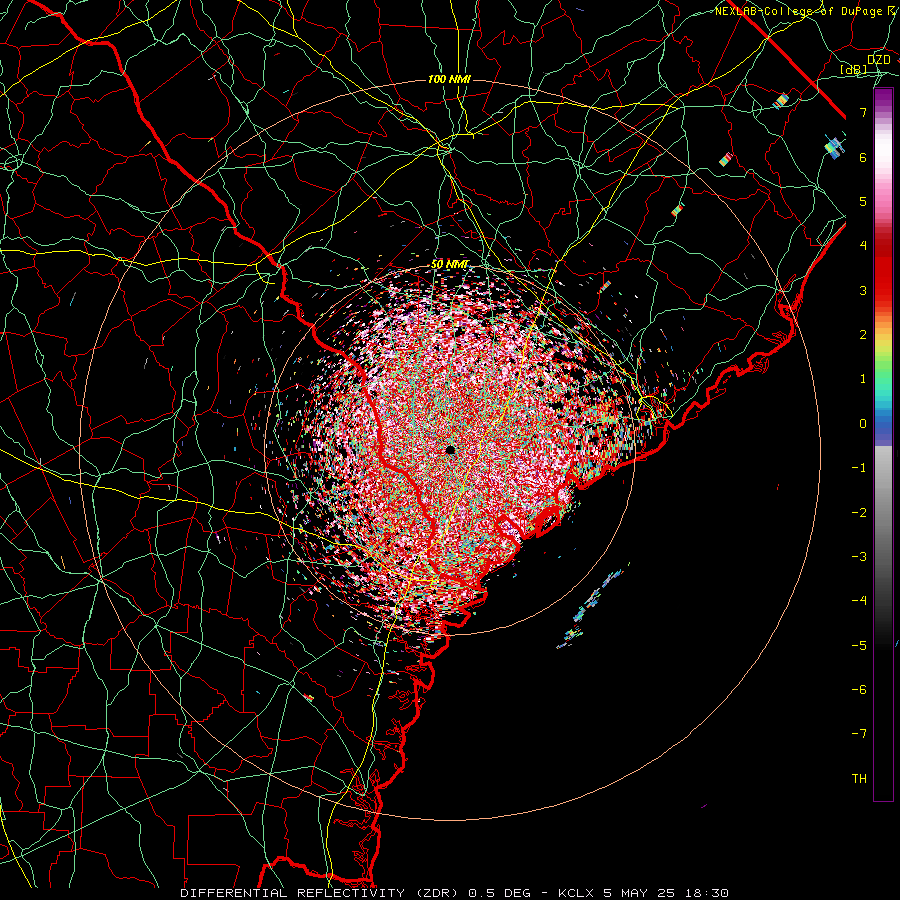This screenshot has height=900, width=900.
Task: Click the -7 value on the color scale
Action: pos(859,734)
